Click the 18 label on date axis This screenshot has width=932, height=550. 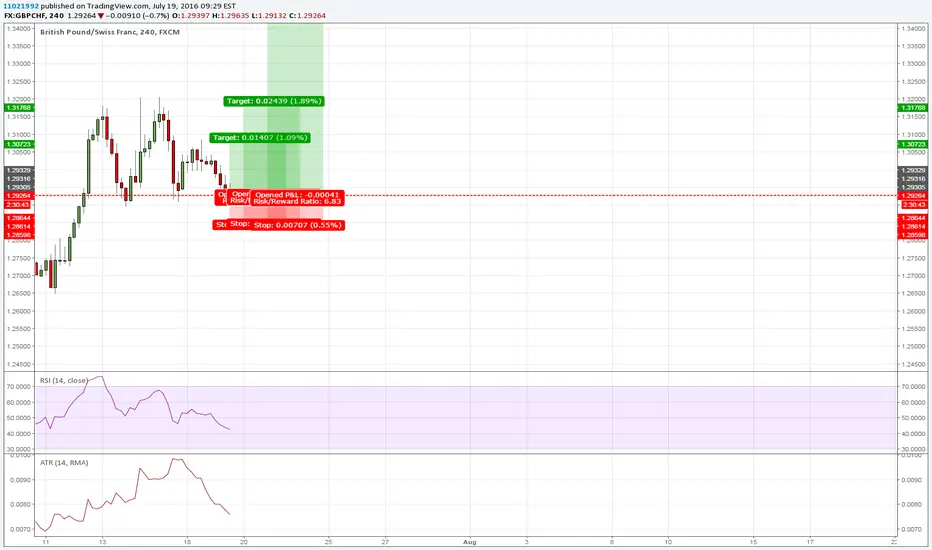point(187,542)
